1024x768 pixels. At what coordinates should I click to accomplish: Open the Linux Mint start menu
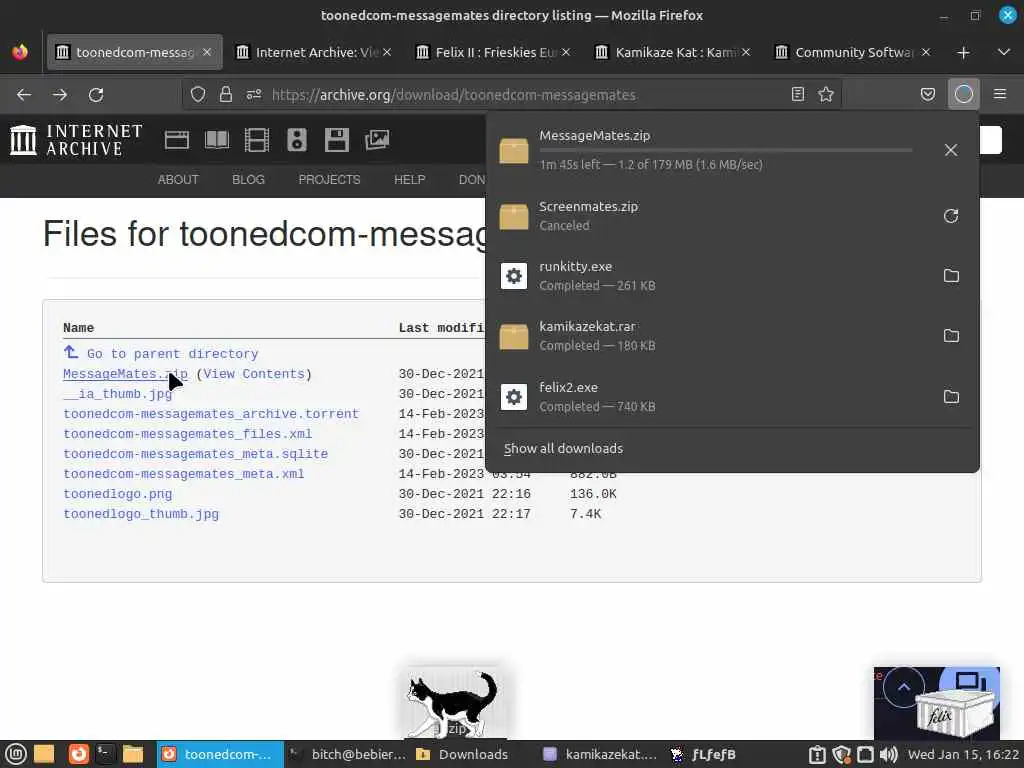pos(16,754)
